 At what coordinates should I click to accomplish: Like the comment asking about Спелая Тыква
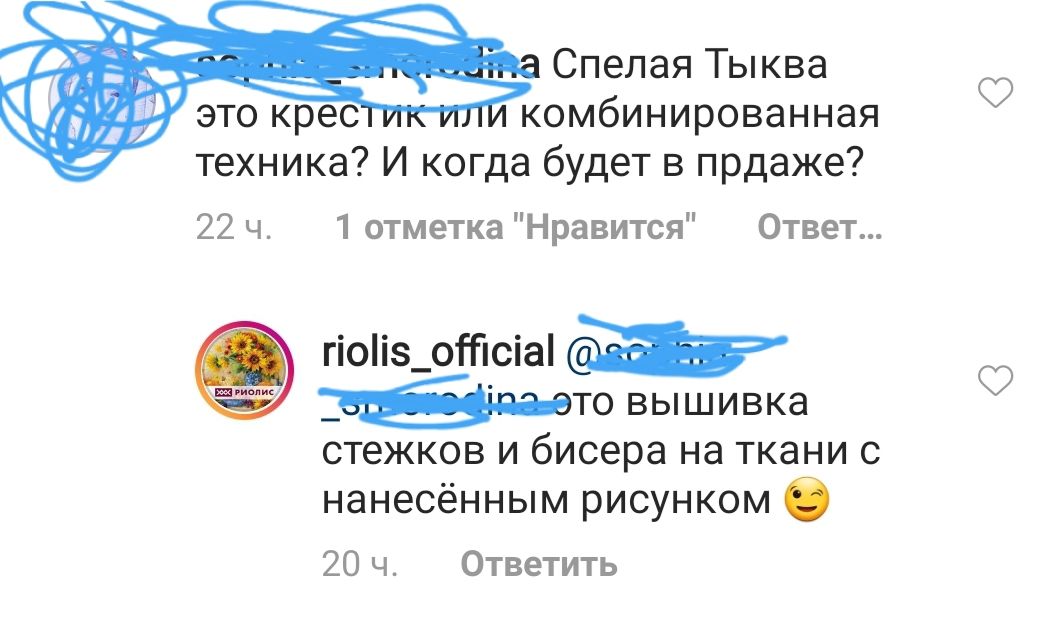[x=996, y=92]
